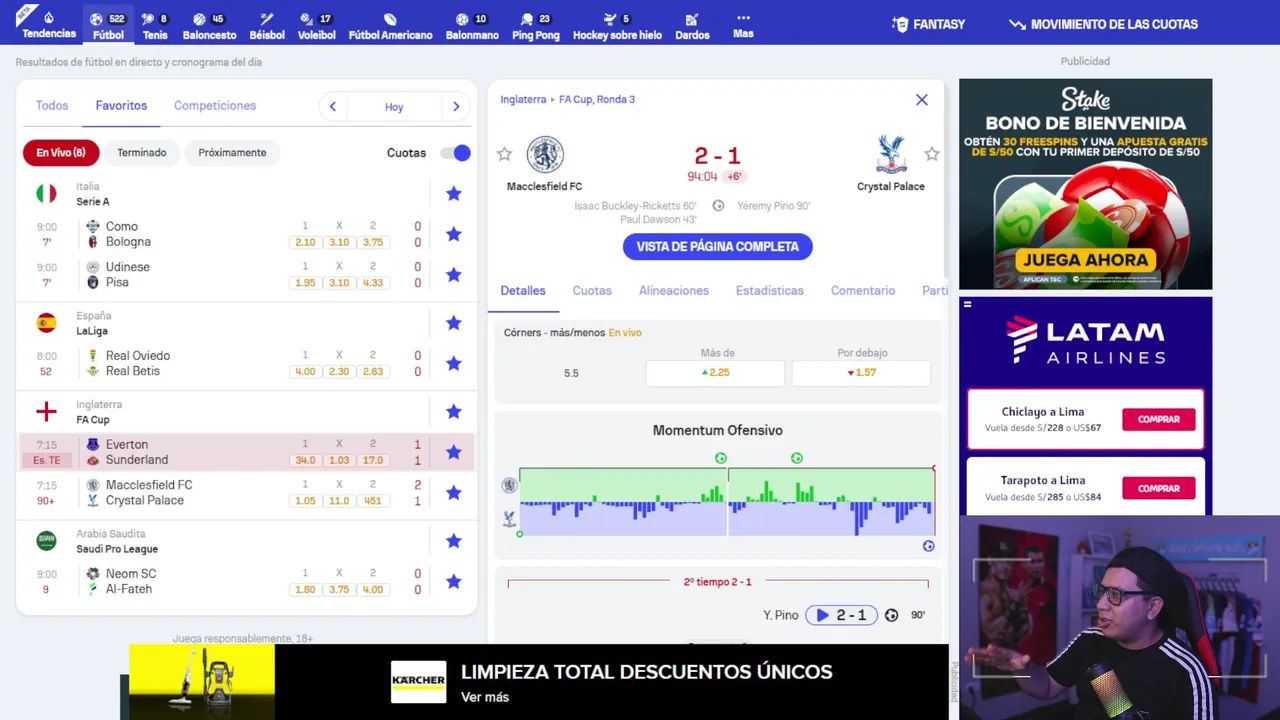This screenshot has width=1280, height=720.
Task: Unfavorite España LaLiga league star
Action: [x=453, y=323]
